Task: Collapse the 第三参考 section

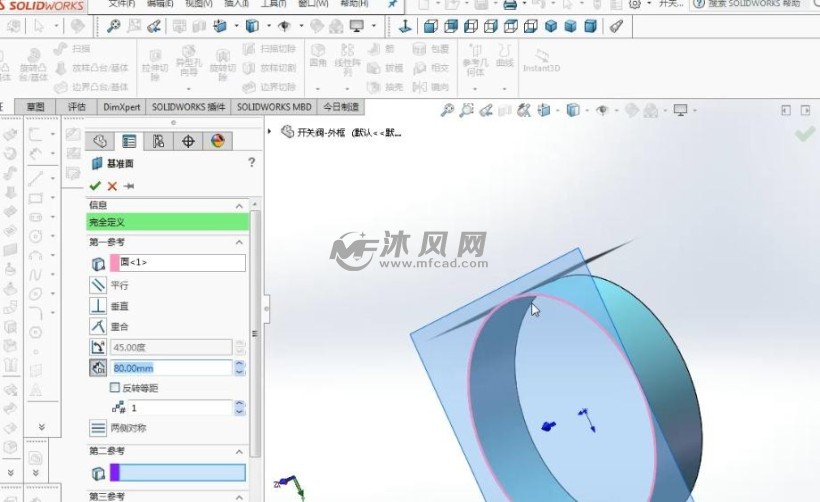Action: click(239, 497)
